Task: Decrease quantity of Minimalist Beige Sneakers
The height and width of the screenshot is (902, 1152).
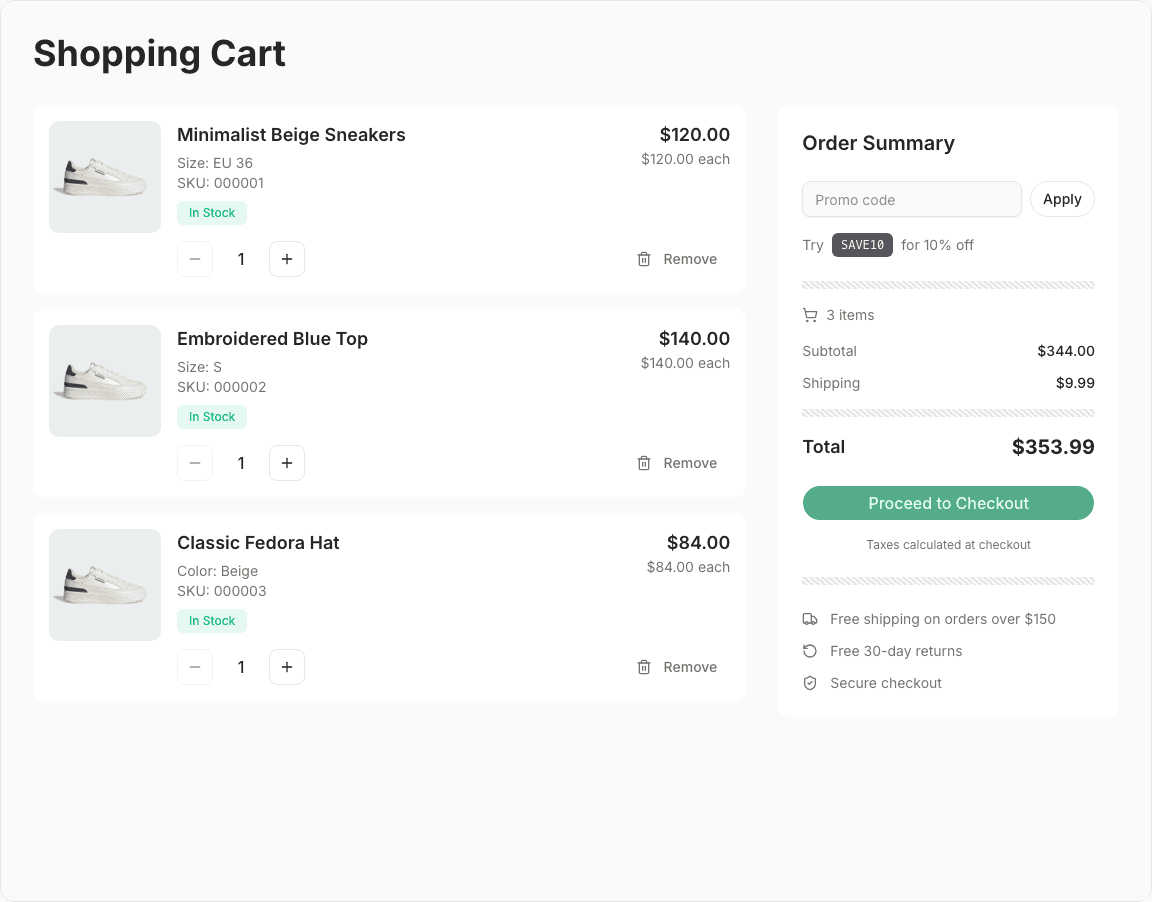Action: click(195, 259)
